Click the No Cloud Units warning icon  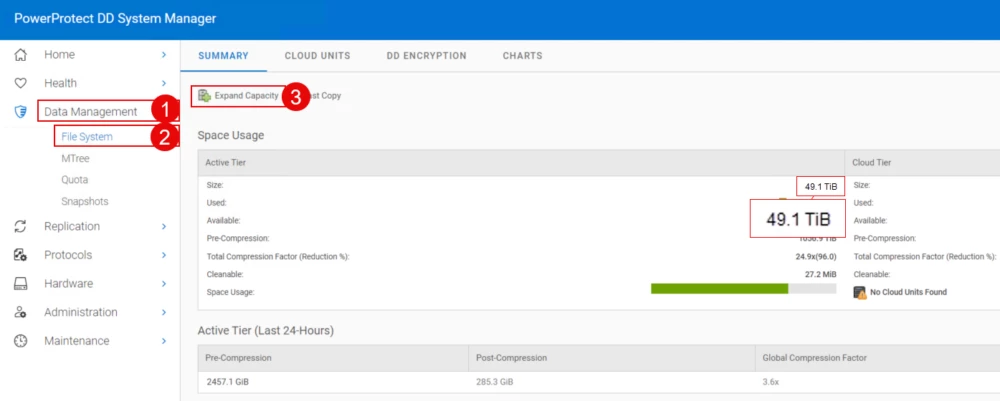point(860,293)
